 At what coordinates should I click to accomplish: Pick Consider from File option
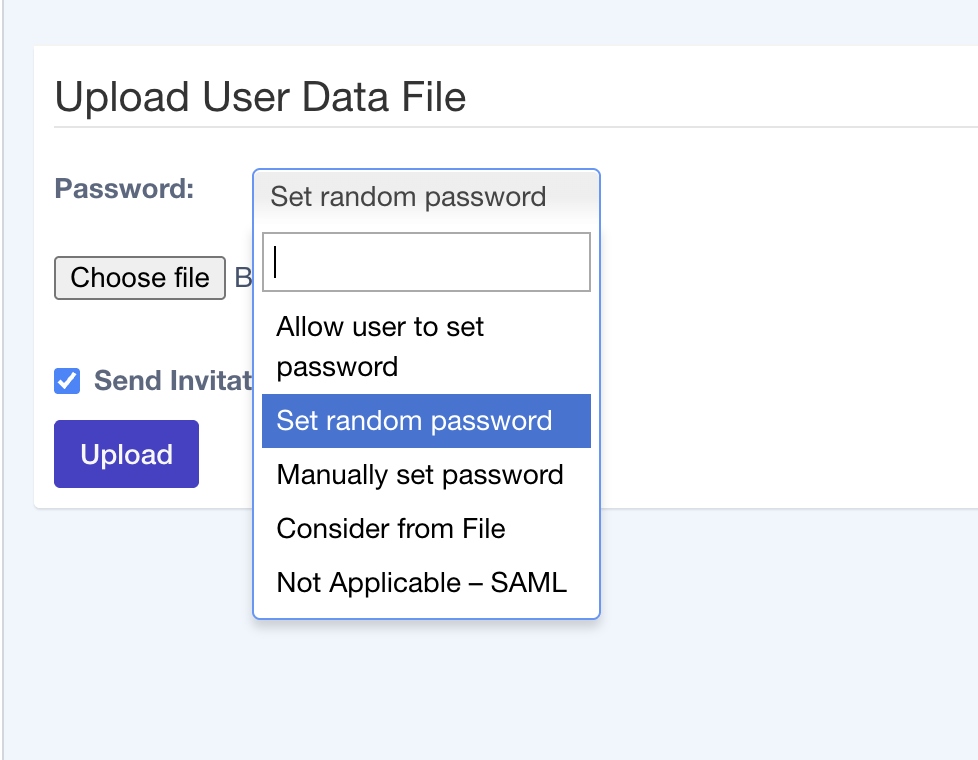tap(426, 529)
